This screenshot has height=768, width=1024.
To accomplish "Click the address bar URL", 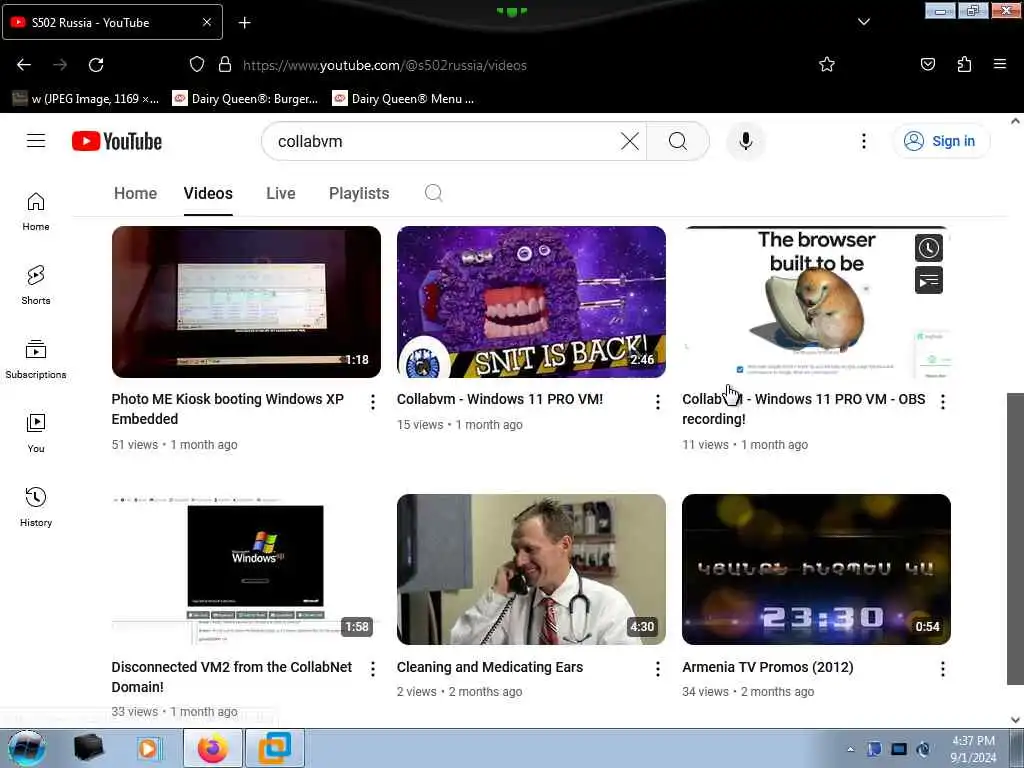I will pyautogui.click(x=385, y=65).
